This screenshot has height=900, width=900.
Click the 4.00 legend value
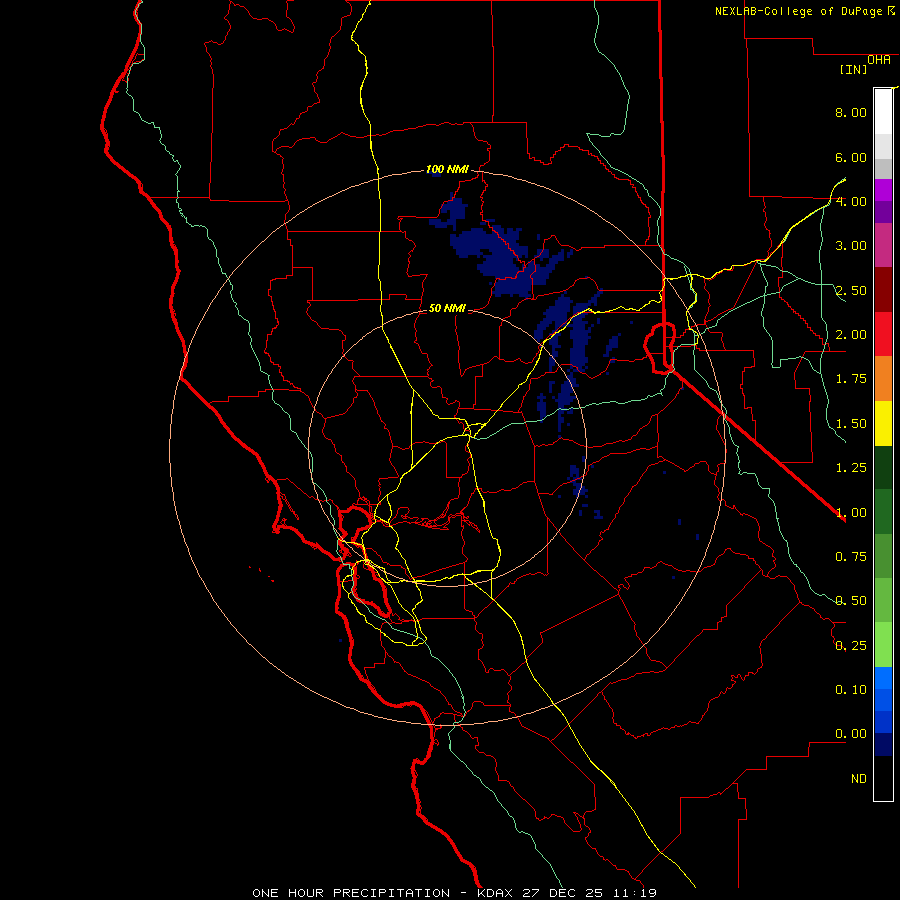click(851, 201)
